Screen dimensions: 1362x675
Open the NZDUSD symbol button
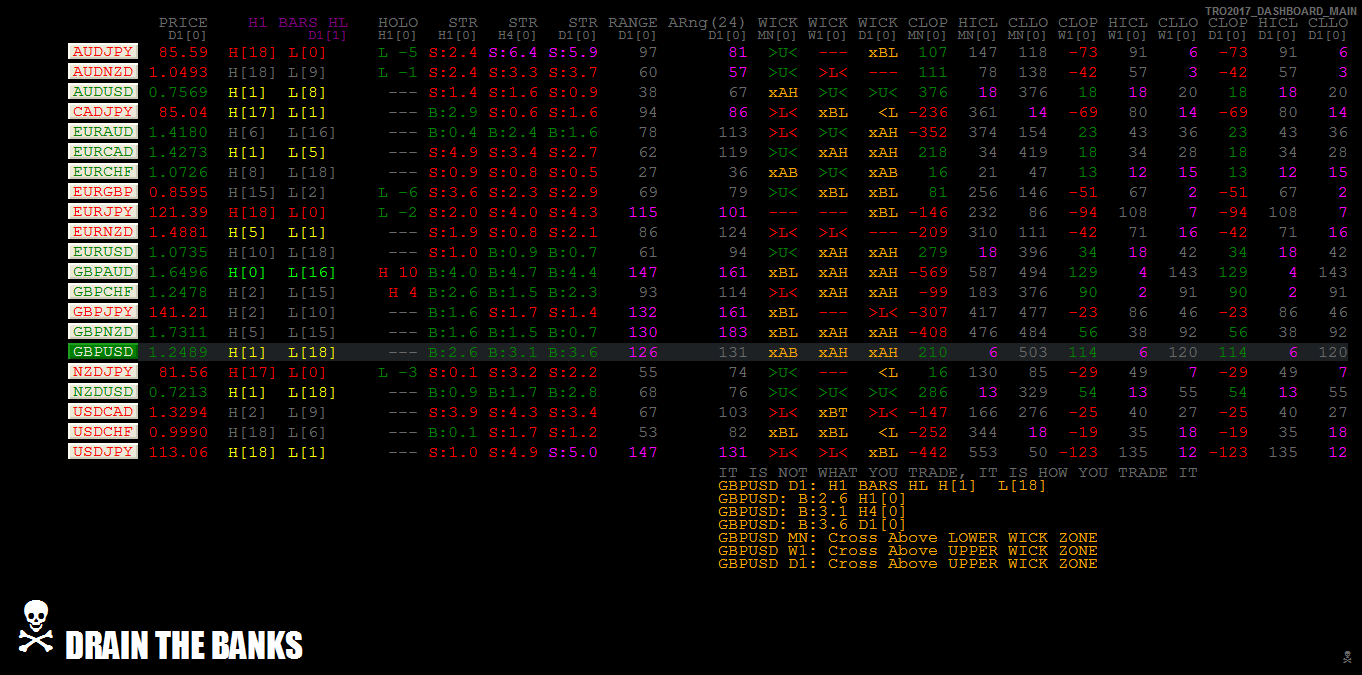(x=102, y=391)
